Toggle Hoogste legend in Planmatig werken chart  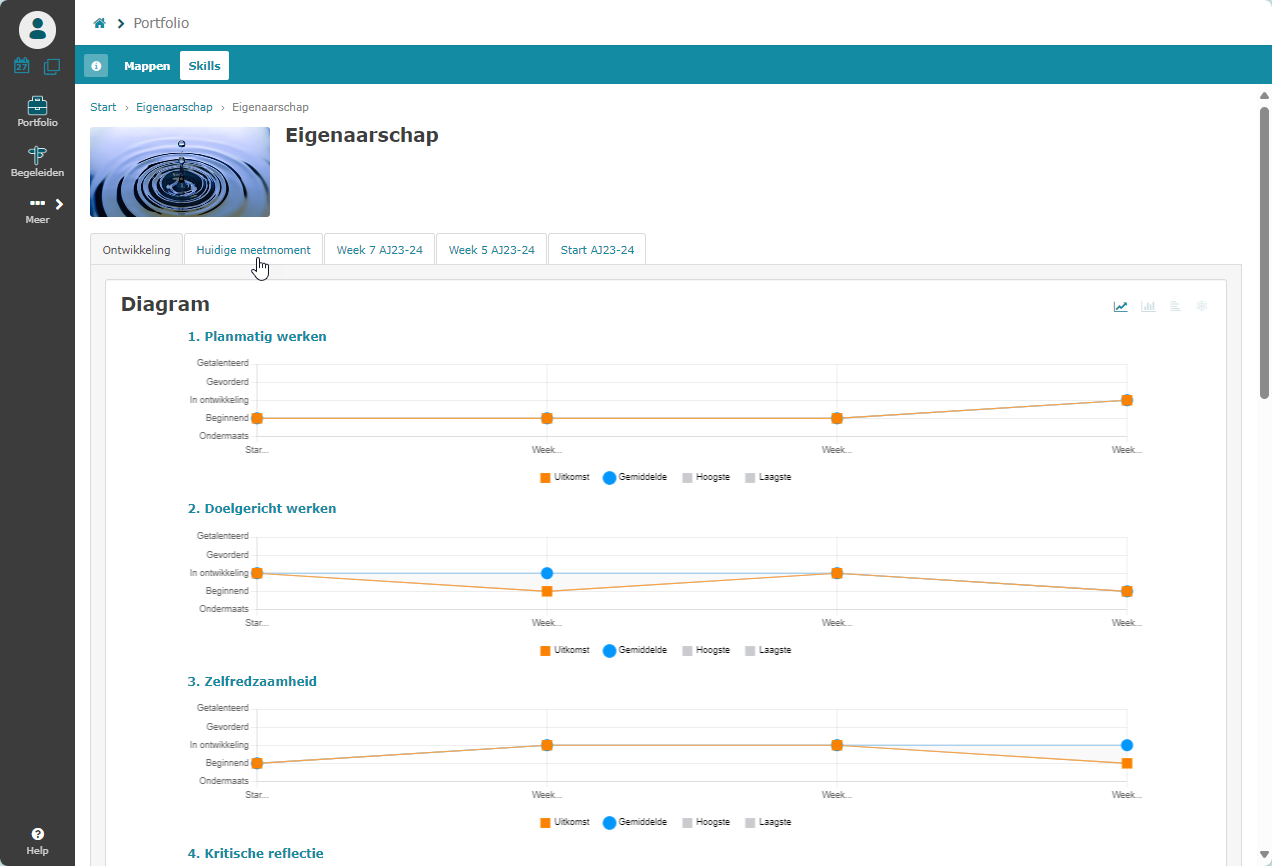coord(706,478)
